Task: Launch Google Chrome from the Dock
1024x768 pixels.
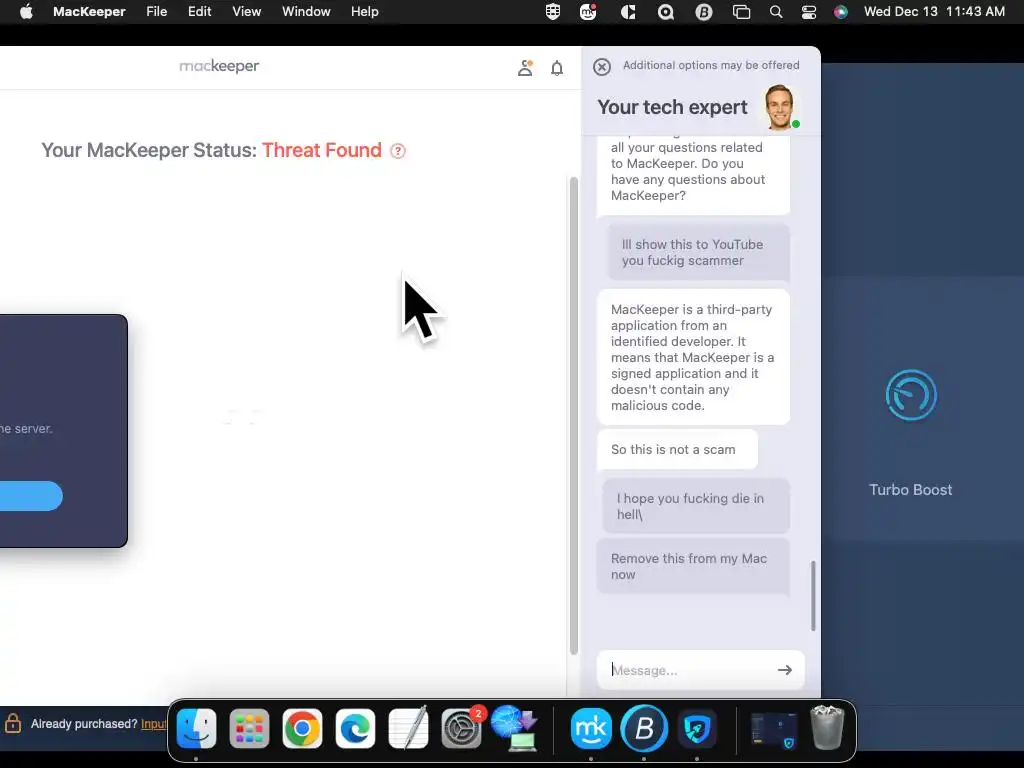Action: (x=302, y=728)
